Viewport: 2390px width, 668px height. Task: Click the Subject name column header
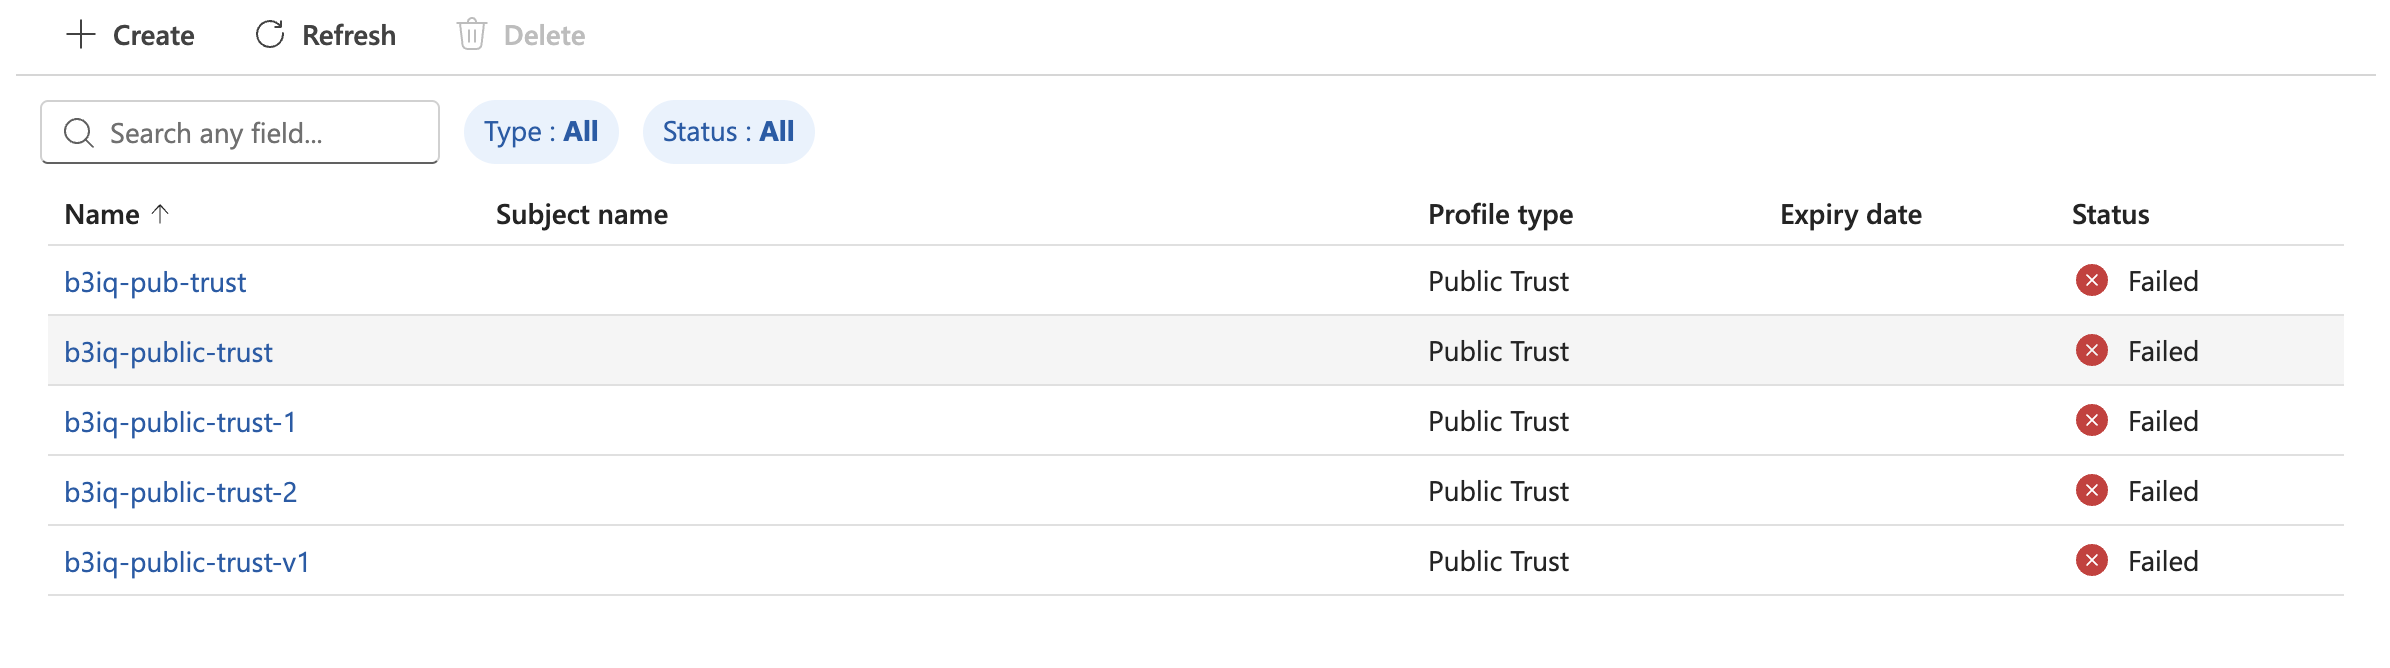tap(582, 214)
